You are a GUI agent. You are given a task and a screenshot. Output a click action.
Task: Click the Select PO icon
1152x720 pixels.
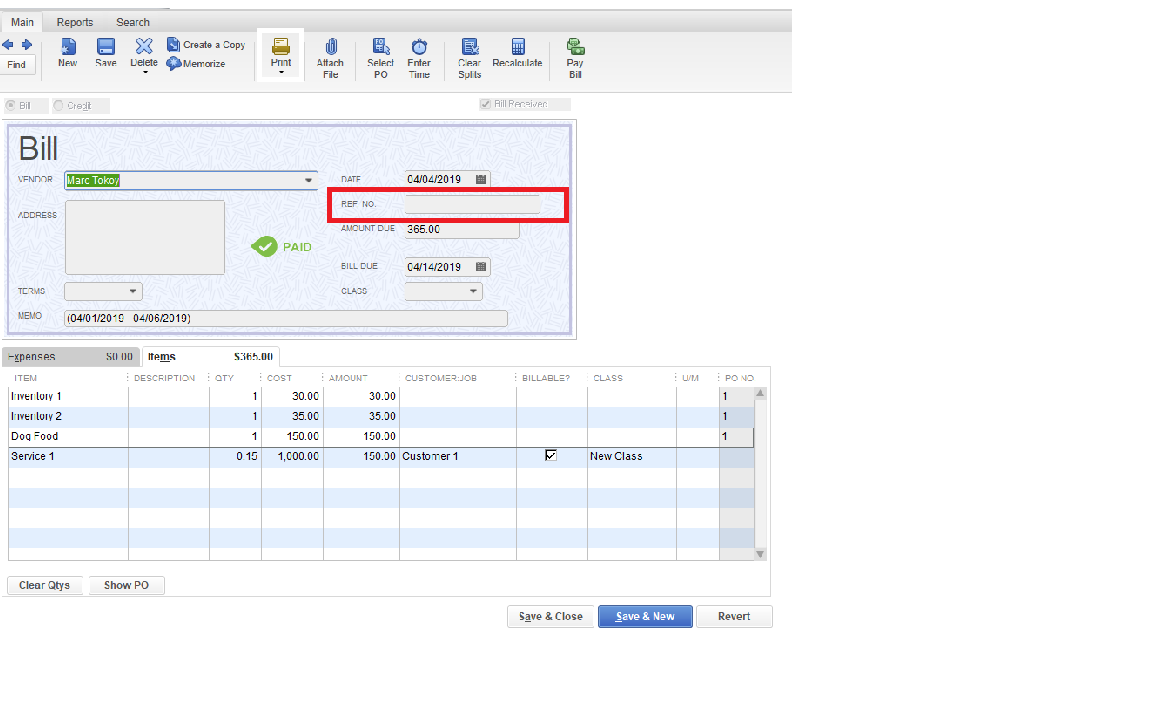[380, 47]
